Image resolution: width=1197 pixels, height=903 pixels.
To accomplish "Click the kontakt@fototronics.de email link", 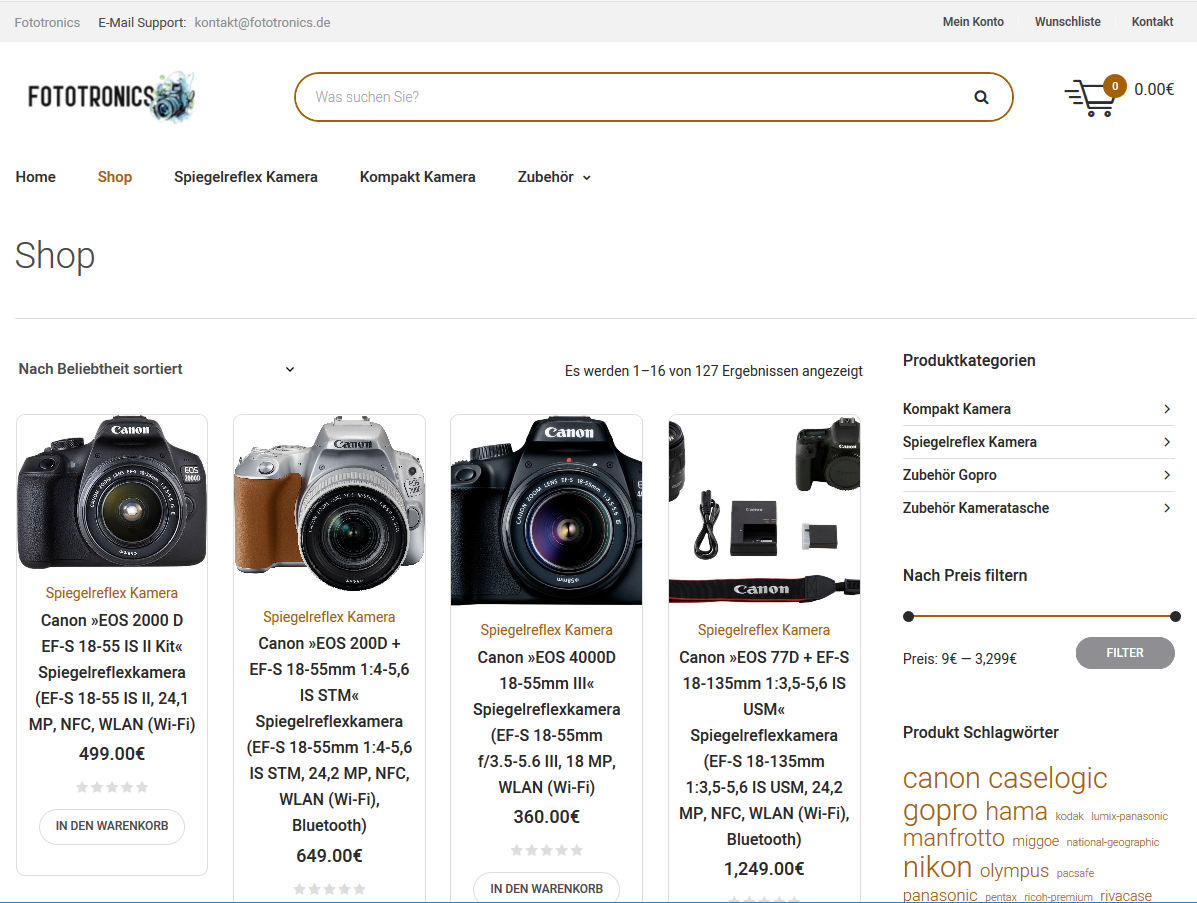I will [263, 23].
